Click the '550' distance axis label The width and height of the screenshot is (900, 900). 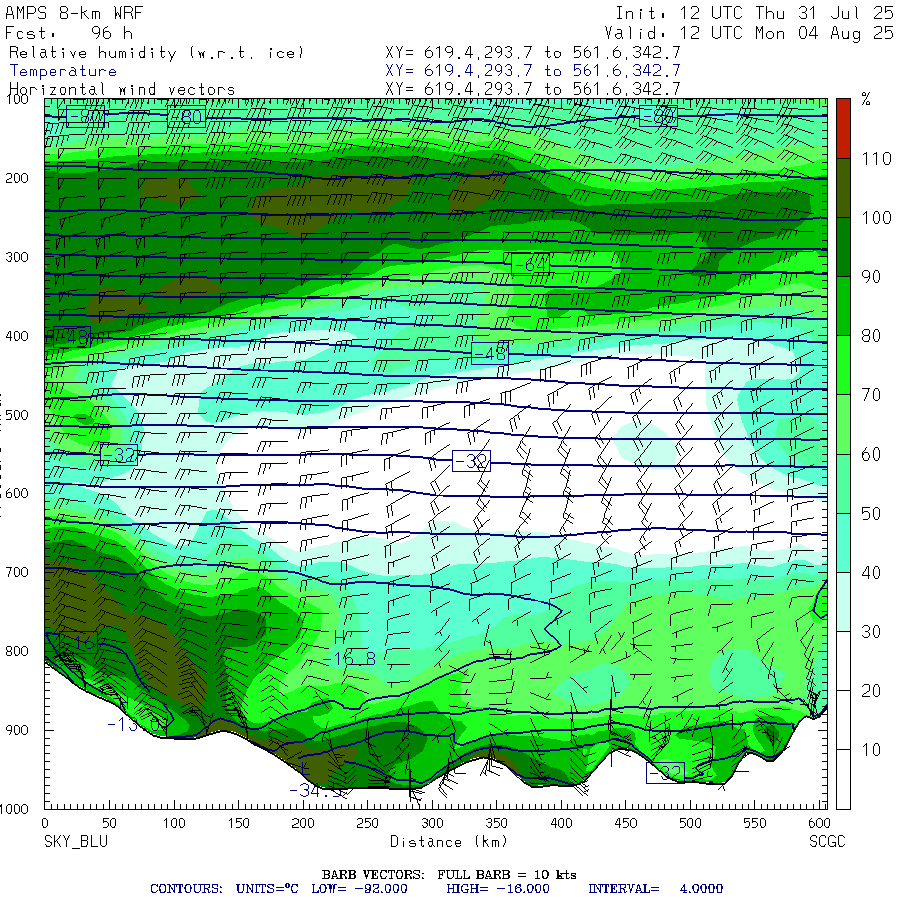(x=755, y=823)
